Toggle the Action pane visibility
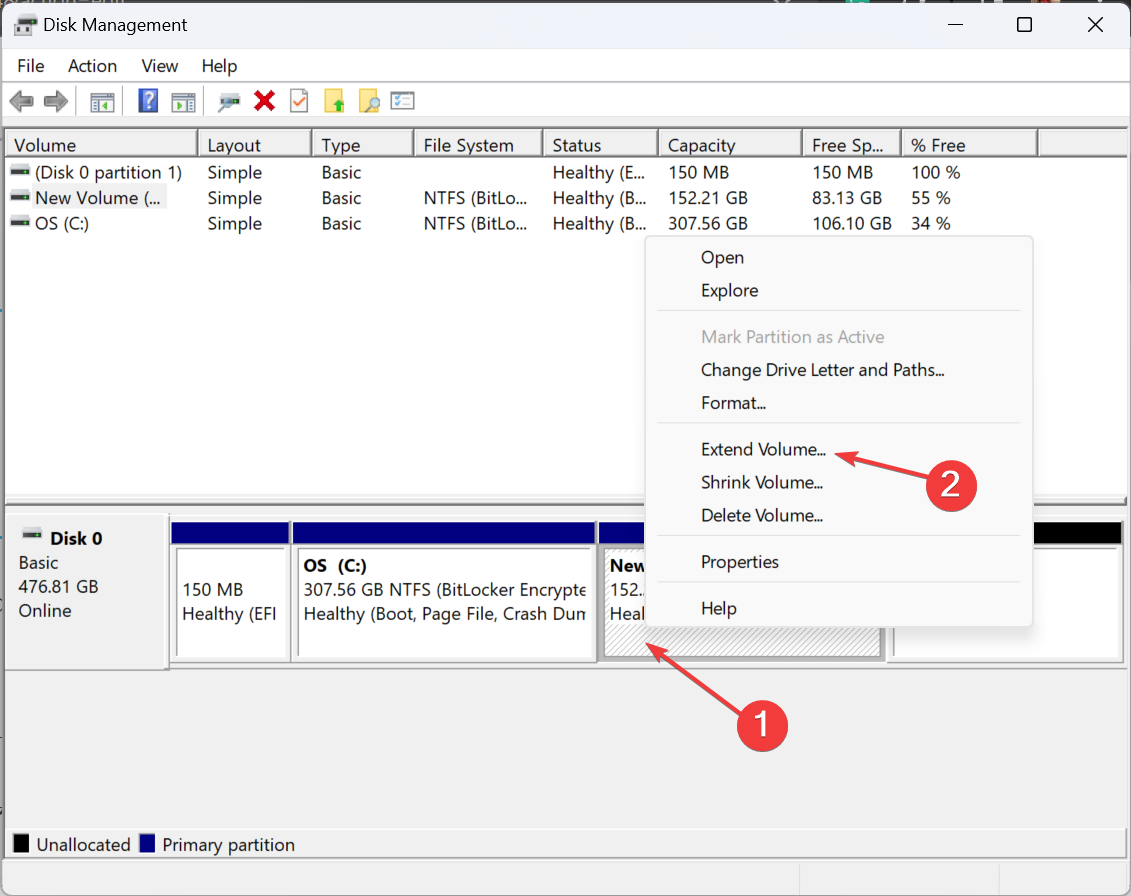The width and height of the screenshot is (1131, 896). (183, 100)
